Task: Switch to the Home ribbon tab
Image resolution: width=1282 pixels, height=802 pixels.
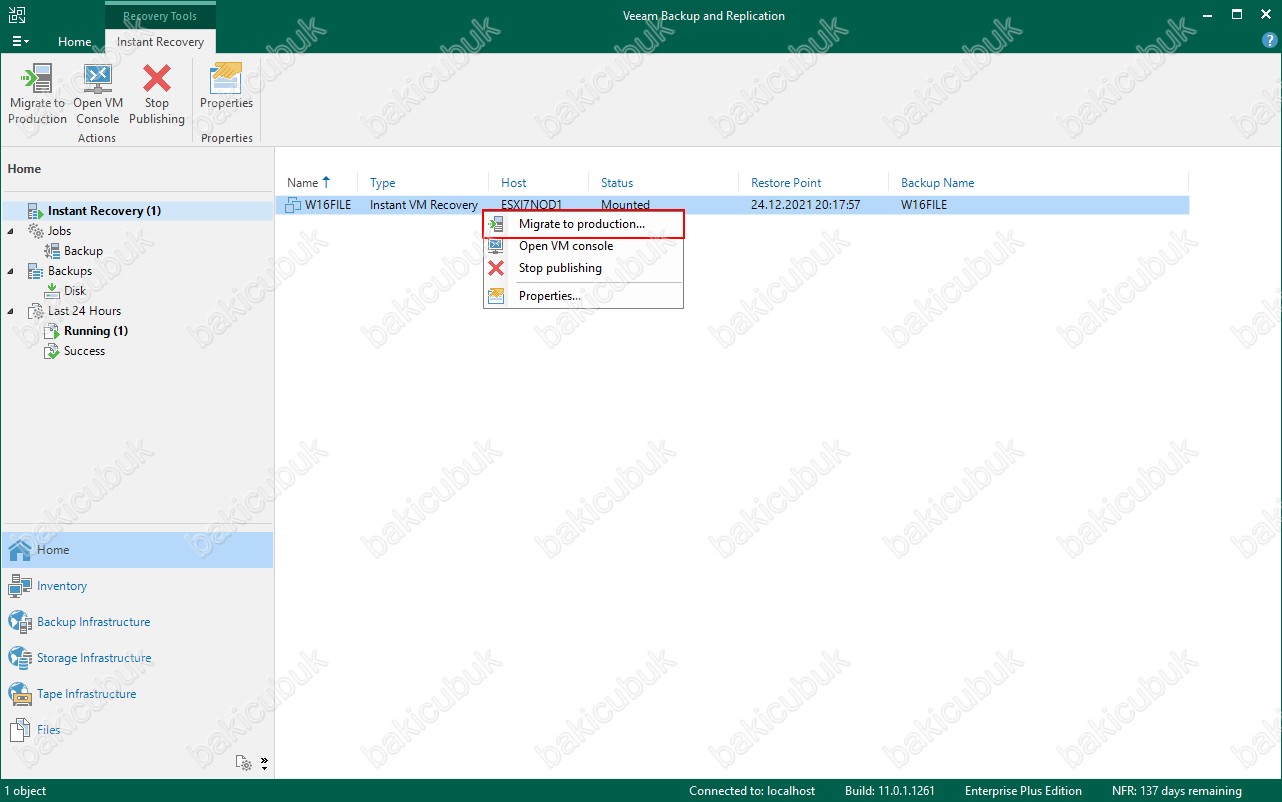Action: [75, 42]
